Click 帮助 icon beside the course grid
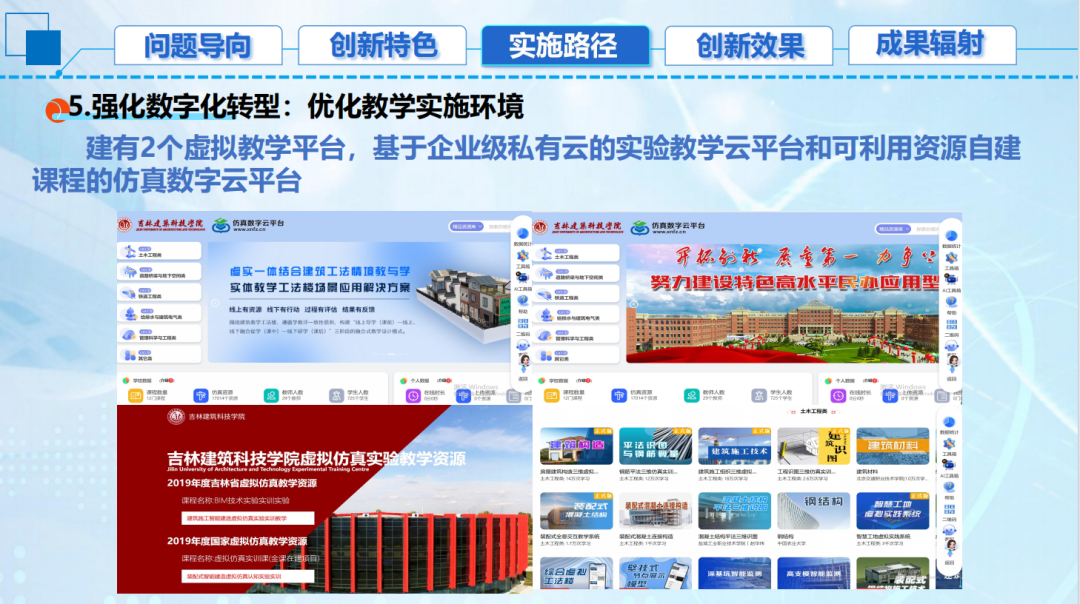 click(949, 488)
